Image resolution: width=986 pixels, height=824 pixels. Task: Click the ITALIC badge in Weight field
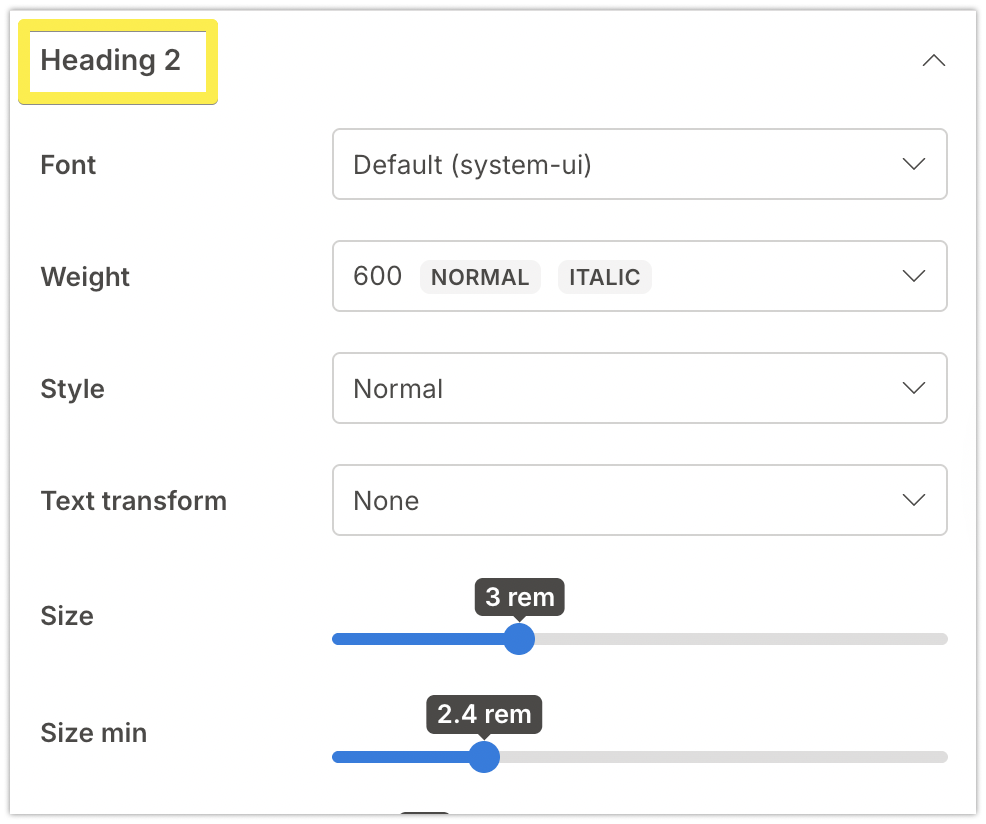pyautogui.click(x=604, y=277)
